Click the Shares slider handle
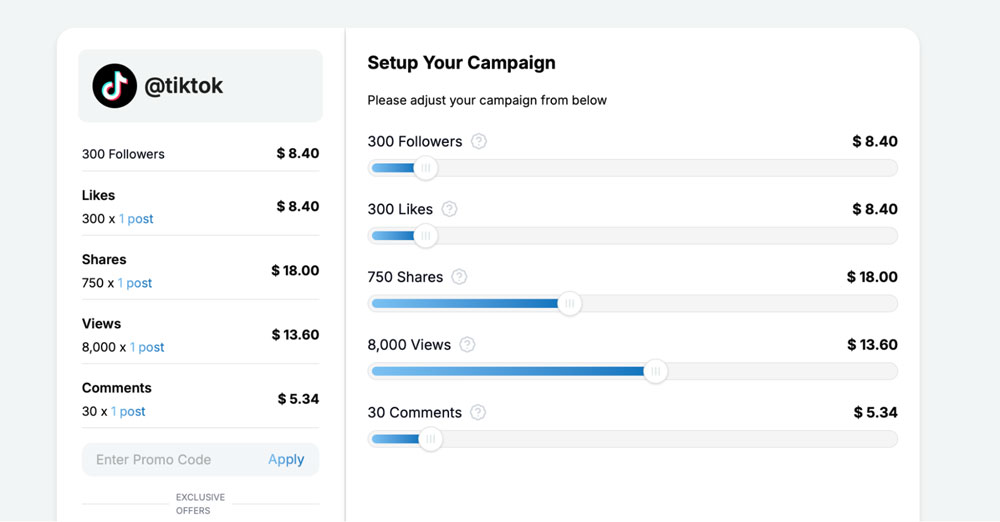Image resolution: width=1000 pixels, height=522 pixels. pos(569,304)
